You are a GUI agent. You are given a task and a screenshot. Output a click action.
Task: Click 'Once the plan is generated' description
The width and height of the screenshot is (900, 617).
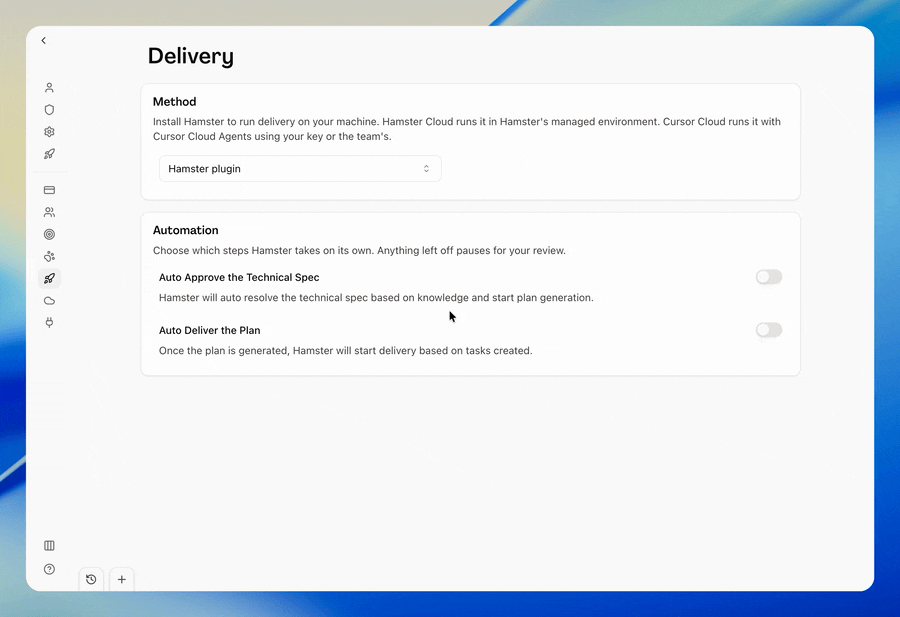click(x=346, y=351)
